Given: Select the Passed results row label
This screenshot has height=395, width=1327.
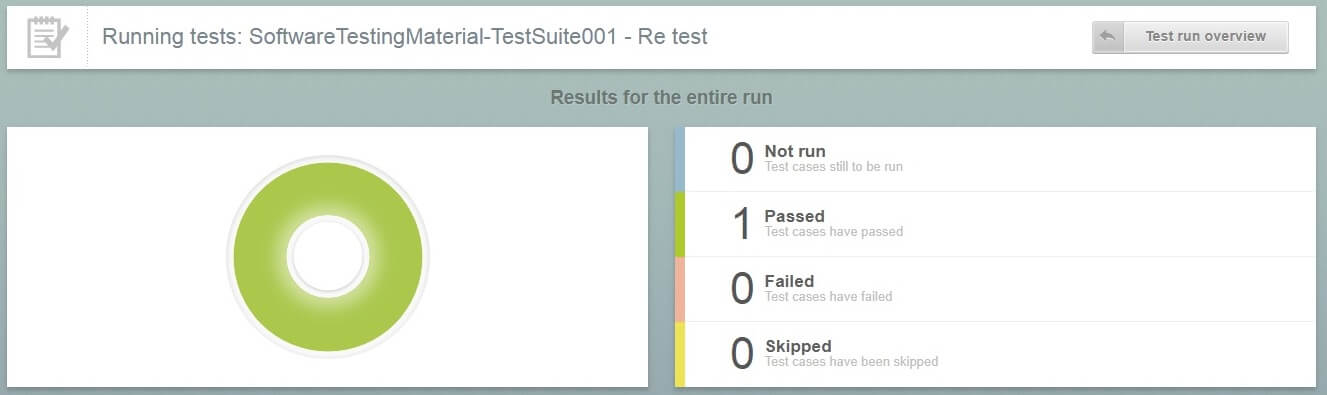Looking at the screenshot, I should click(794, 216).
